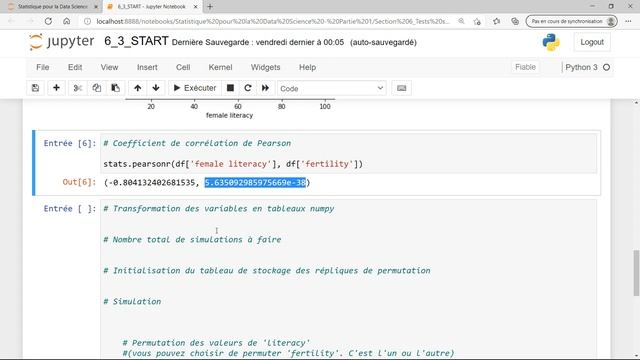This screenshot has height=360, width=640.
Task: Open the View menu
Action: point(109,67)
